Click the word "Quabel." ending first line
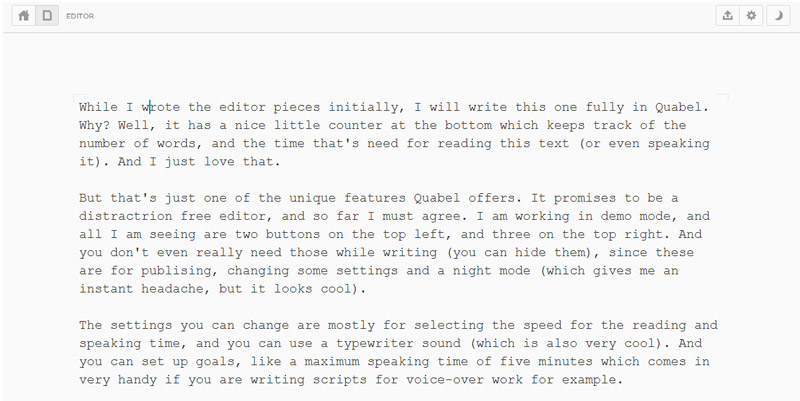Image resolution: width=800 pixels, height=401 pixels. 681,106
